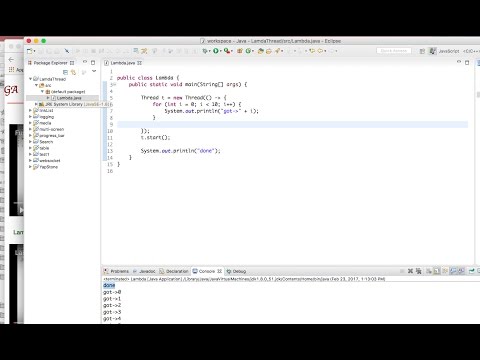The height and width of the screenshot is (360, 480).
Task: Click Remove Launch X icon in Console
Action: pyautogui.click(x=410, y=271)
